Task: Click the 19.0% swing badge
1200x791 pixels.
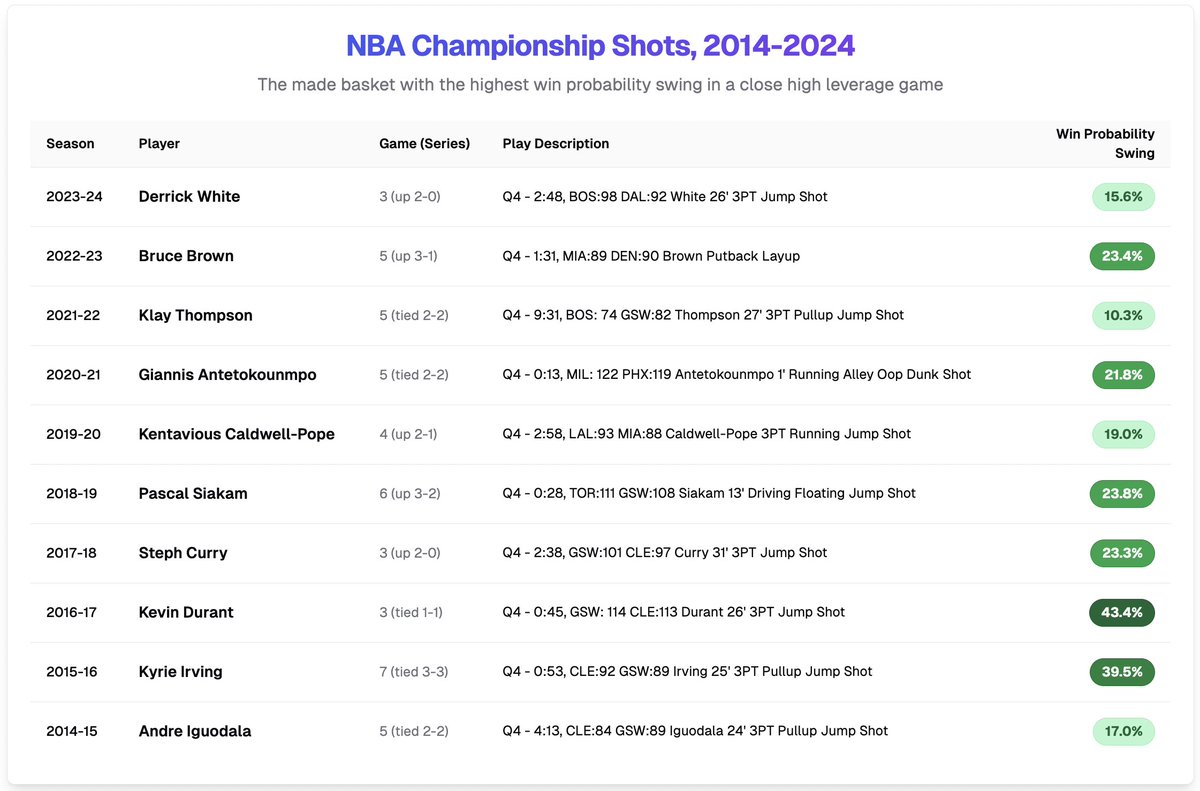Action: tap(1123, 434)
